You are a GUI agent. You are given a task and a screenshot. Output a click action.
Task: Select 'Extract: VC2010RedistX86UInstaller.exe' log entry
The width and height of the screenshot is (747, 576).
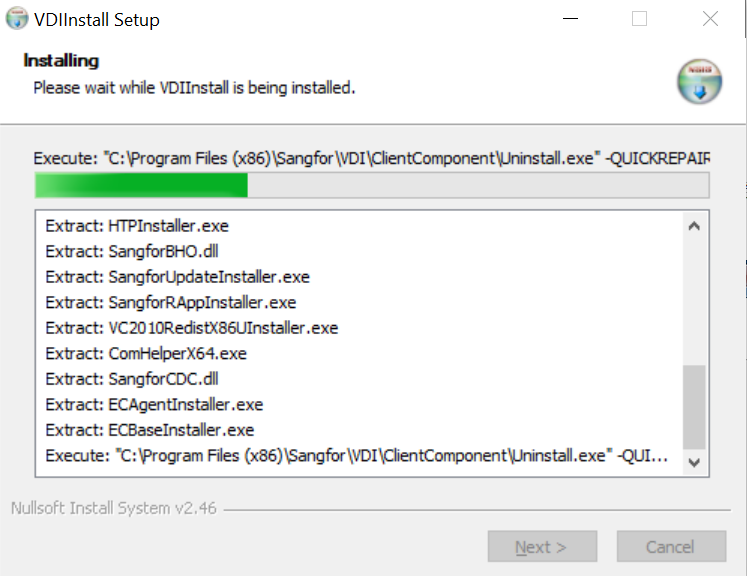pyautogui.click(x=192, y=328)
